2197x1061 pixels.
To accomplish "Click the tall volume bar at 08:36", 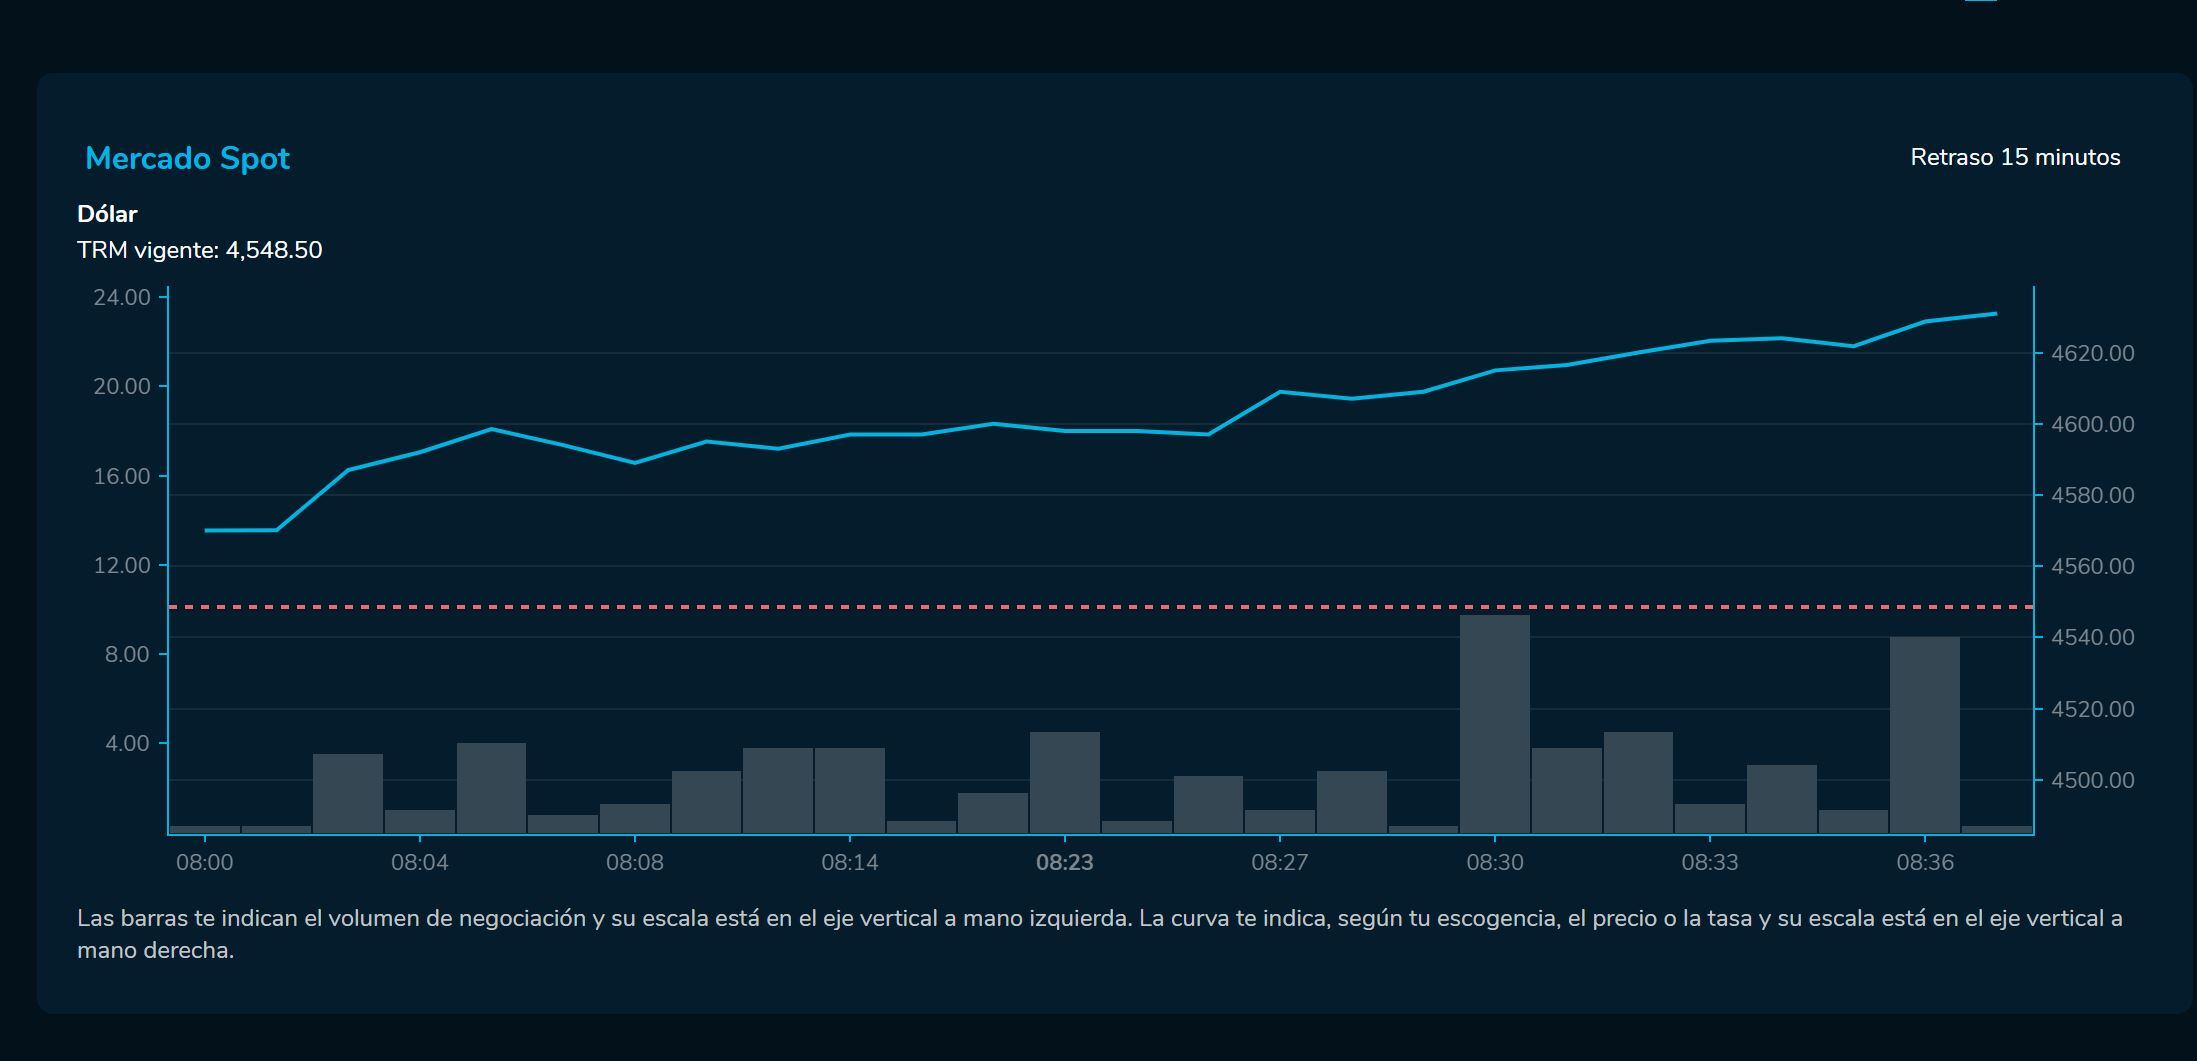I will click(1924, 734).
